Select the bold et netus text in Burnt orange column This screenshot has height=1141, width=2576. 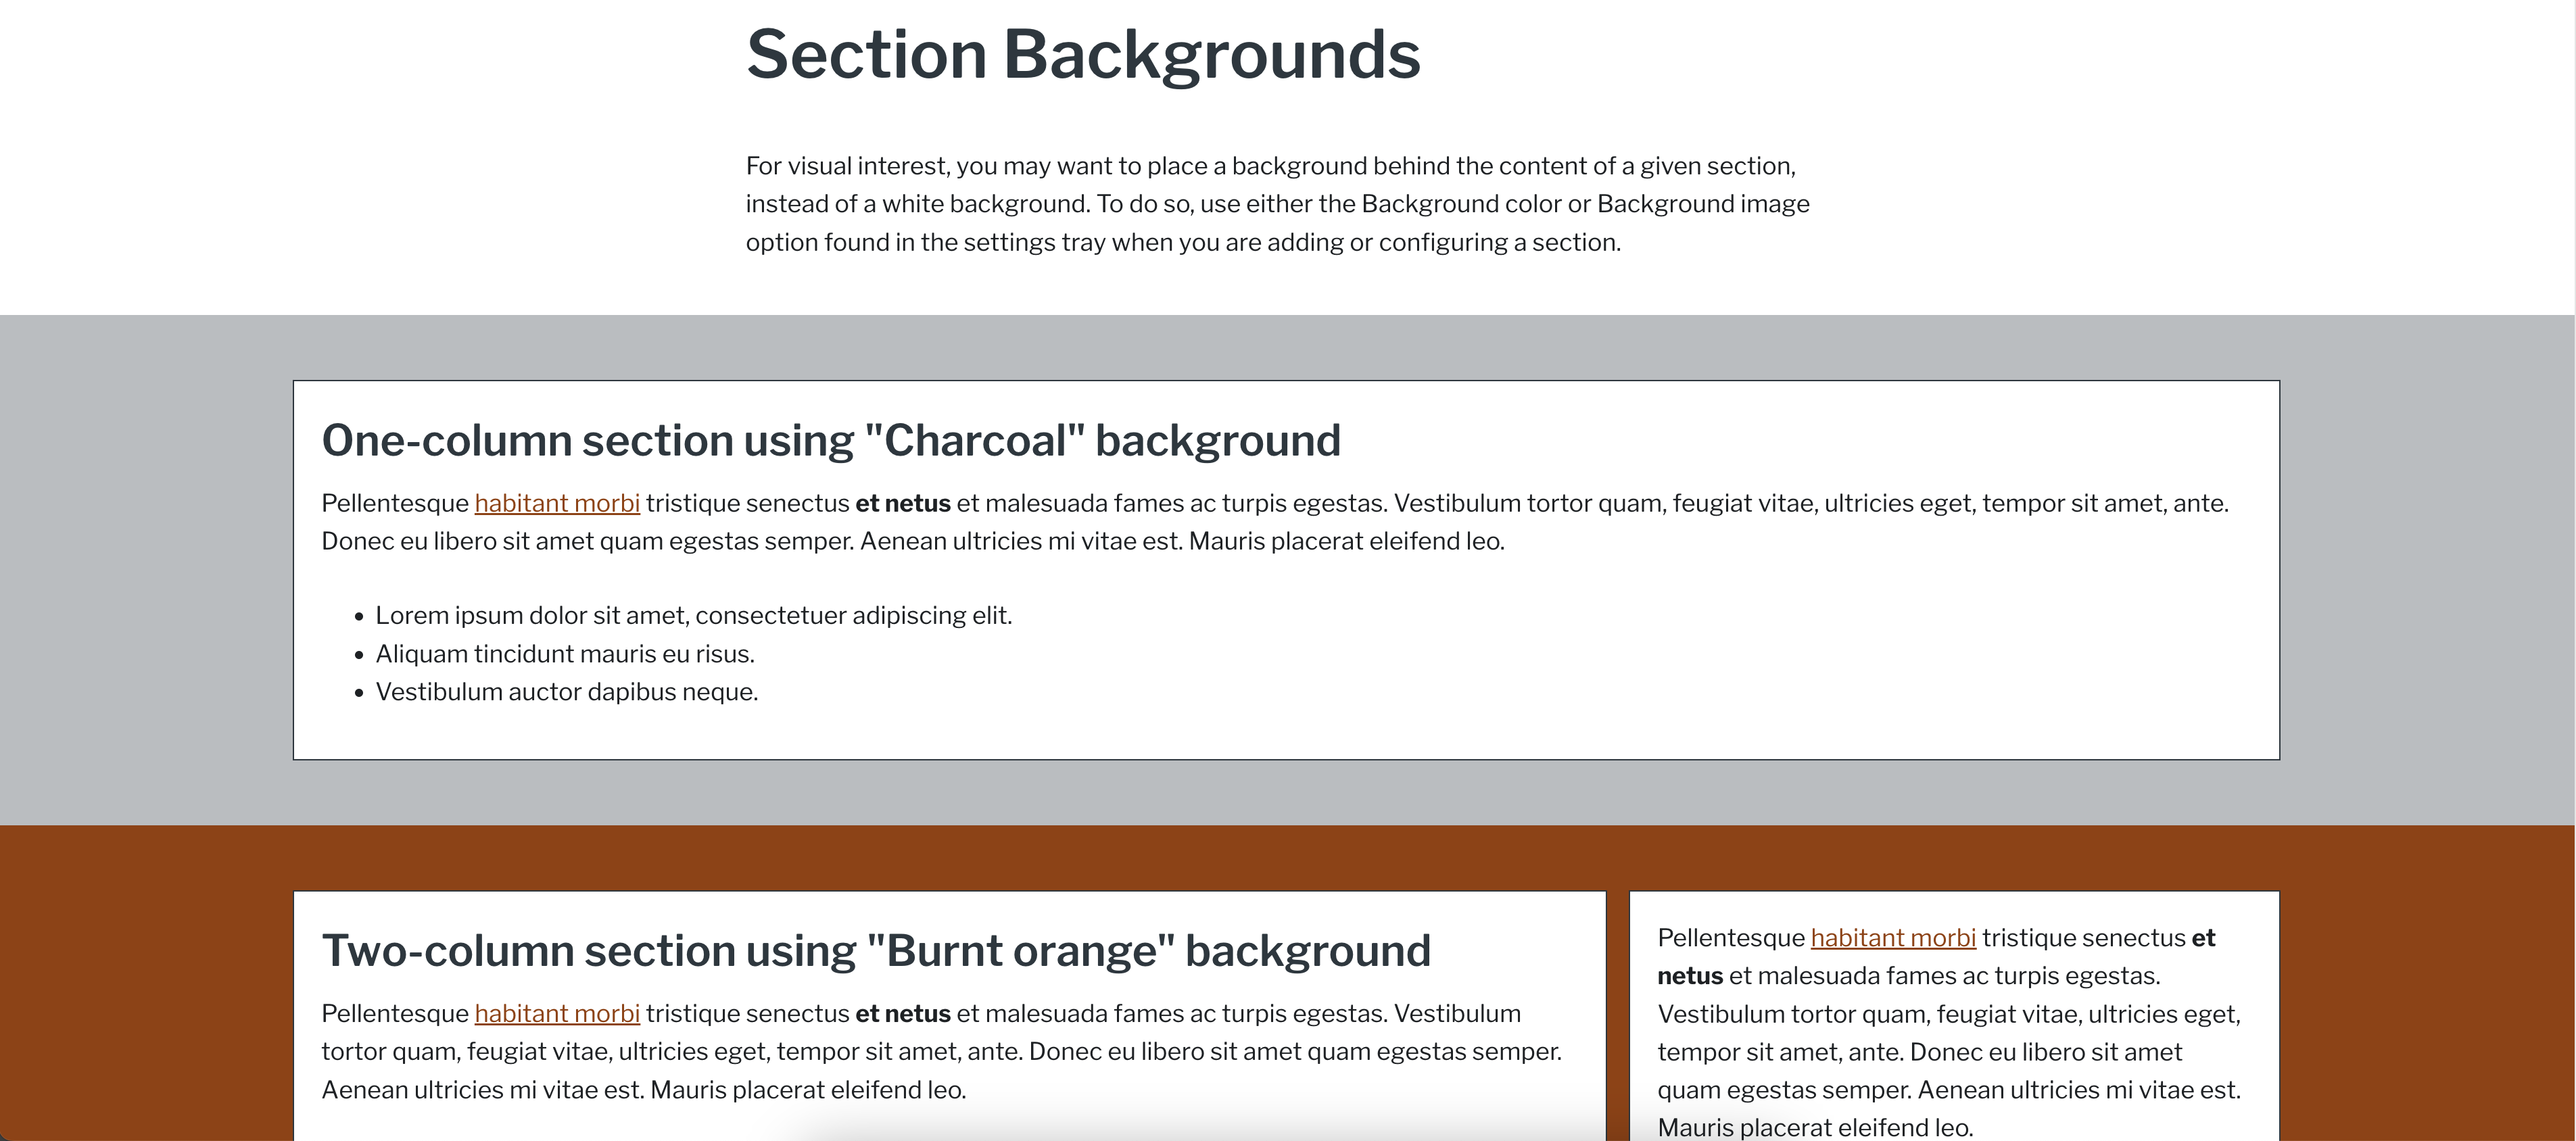coord(902,1013)
